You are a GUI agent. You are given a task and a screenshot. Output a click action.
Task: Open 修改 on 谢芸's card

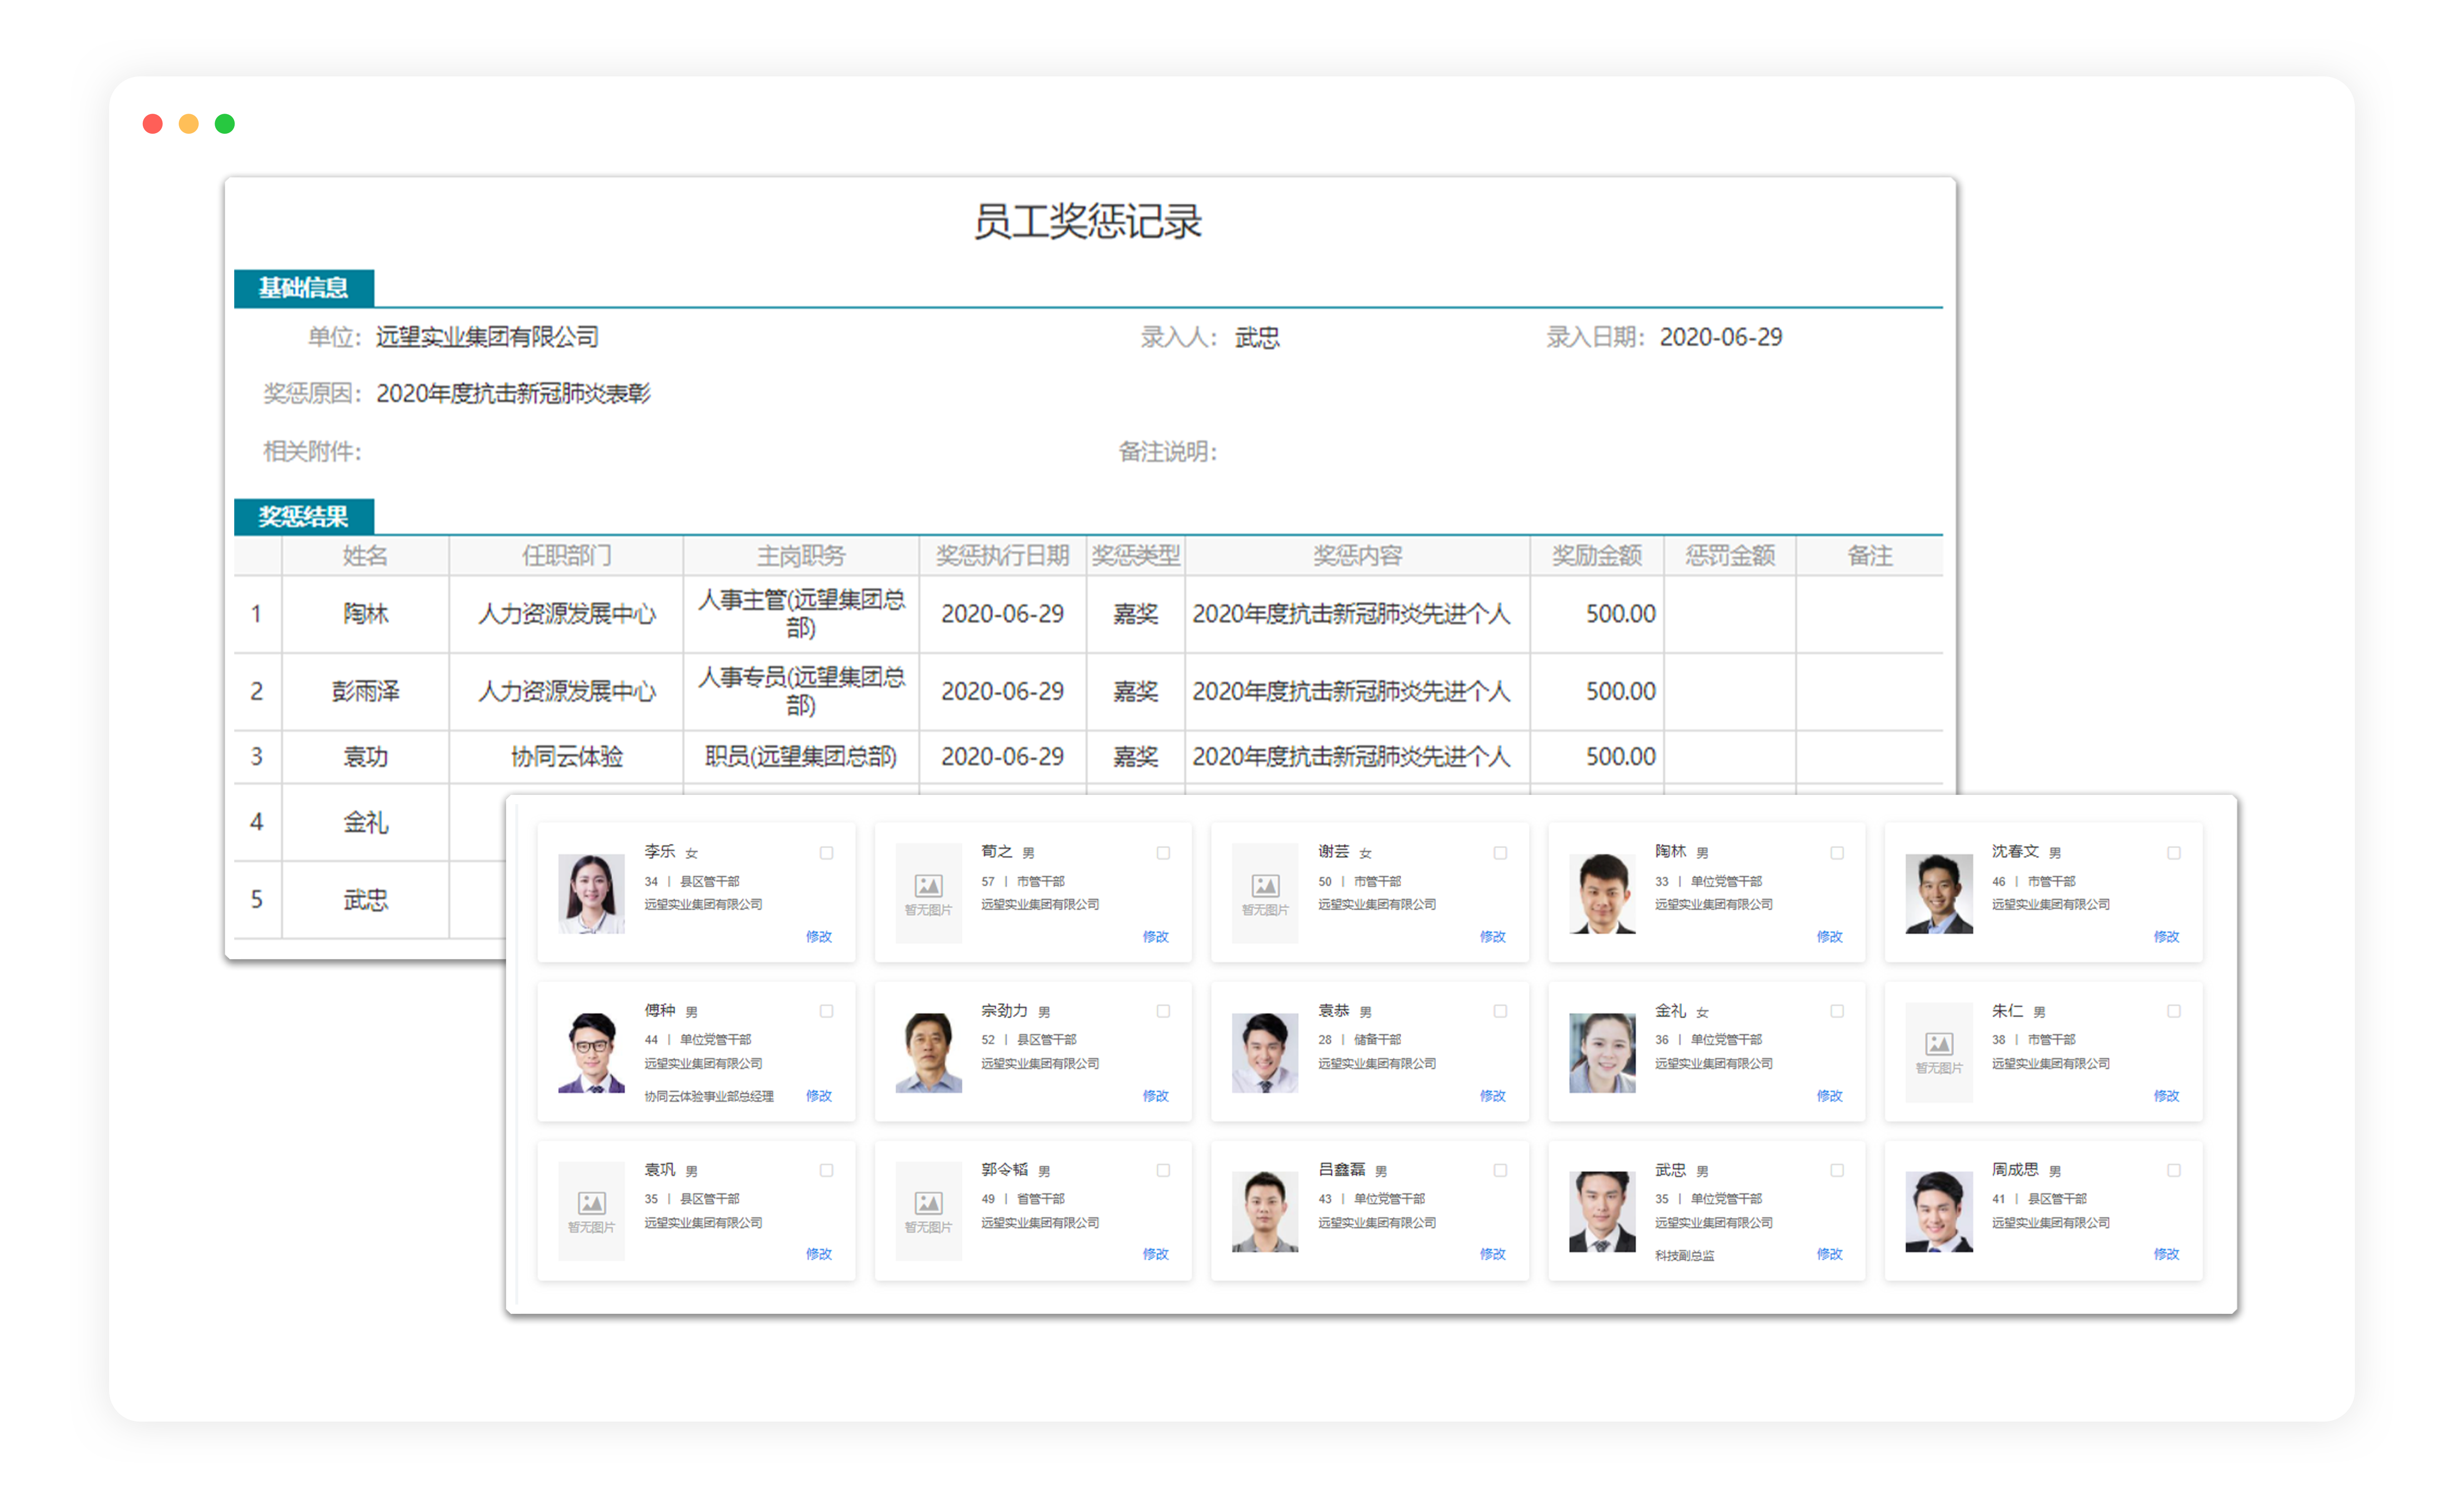coord(1493,936)
